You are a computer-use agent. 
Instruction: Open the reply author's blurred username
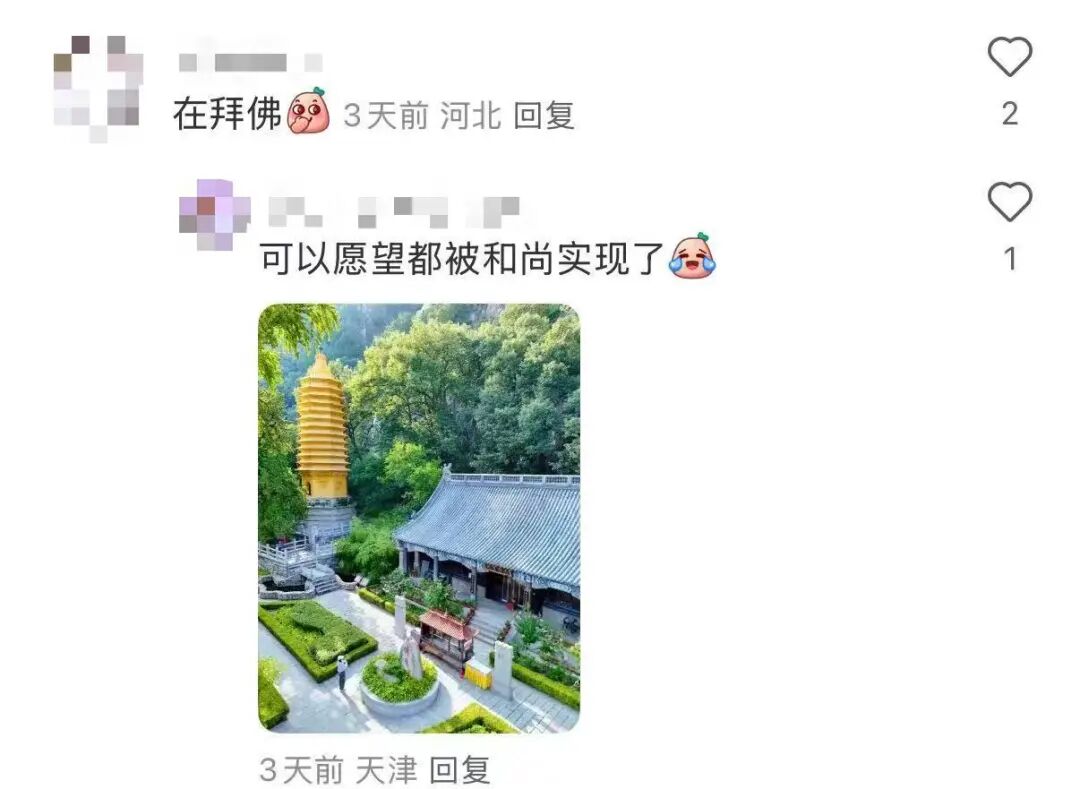pyautogui.click(x=393, y=211)
